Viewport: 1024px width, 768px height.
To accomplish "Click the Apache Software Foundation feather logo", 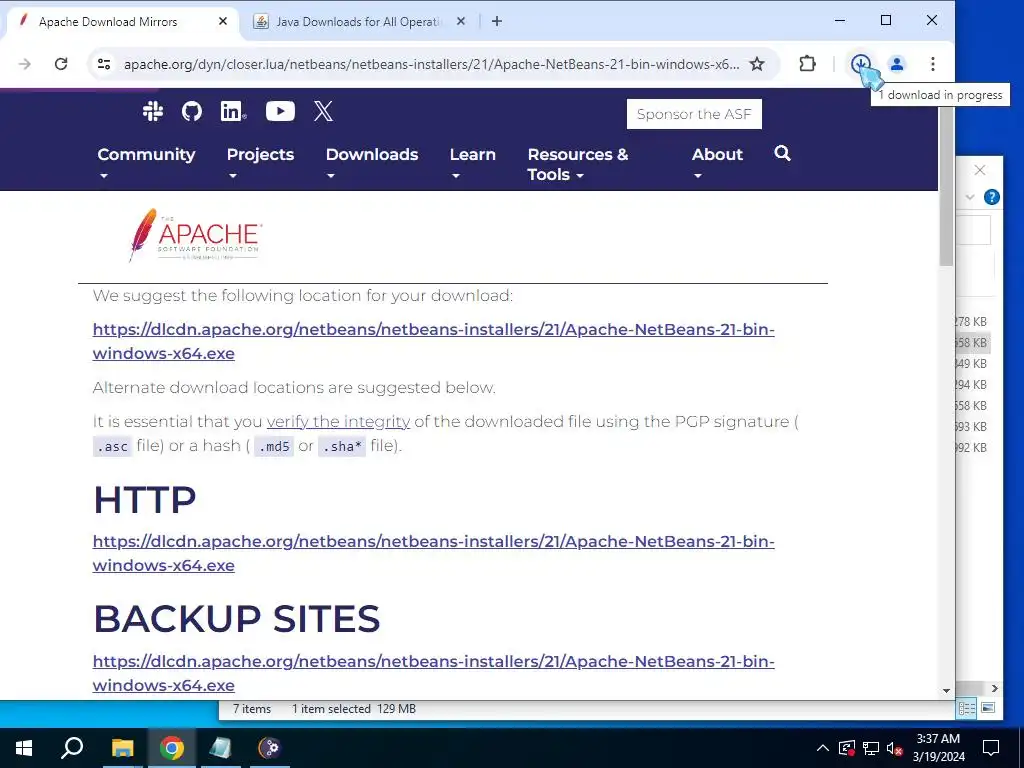I will [x=195, y=235].
